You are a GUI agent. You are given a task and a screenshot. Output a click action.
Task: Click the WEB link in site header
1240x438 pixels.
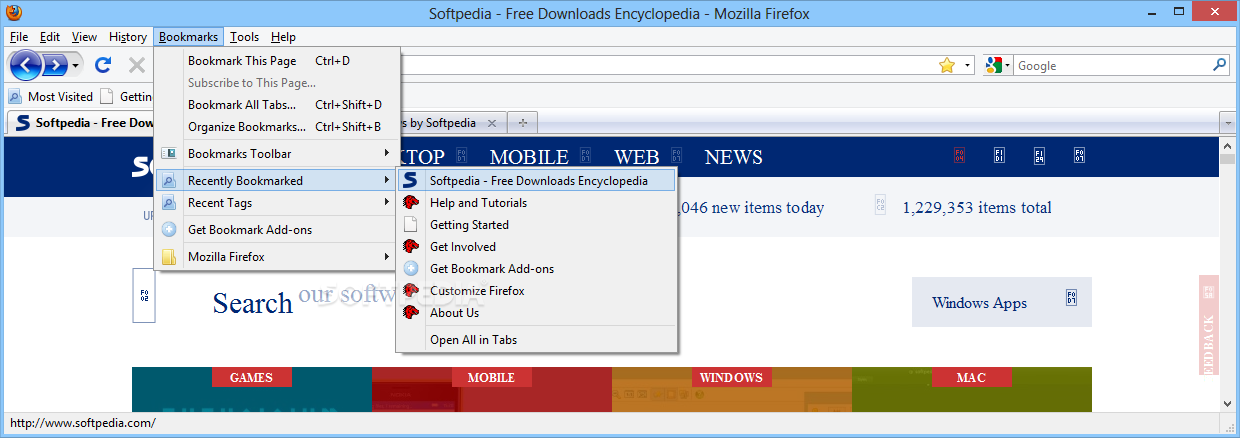click(x=637, y=157)
